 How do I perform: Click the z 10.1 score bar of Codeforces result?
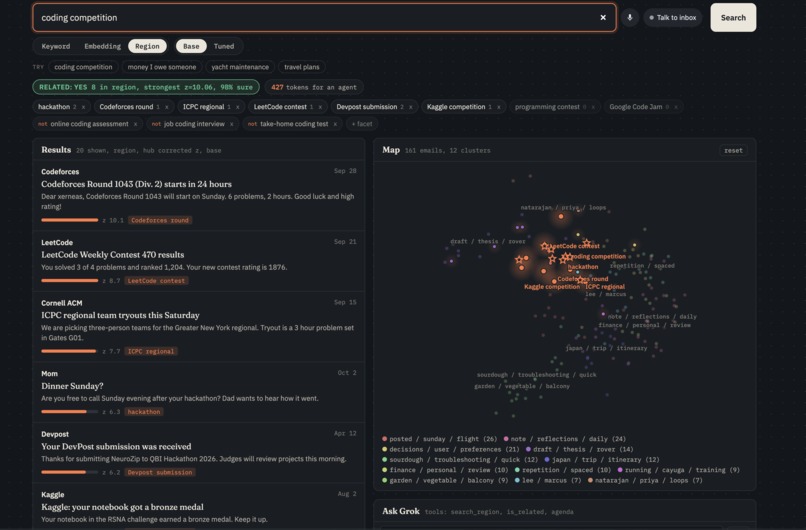(x=69, y=221)
